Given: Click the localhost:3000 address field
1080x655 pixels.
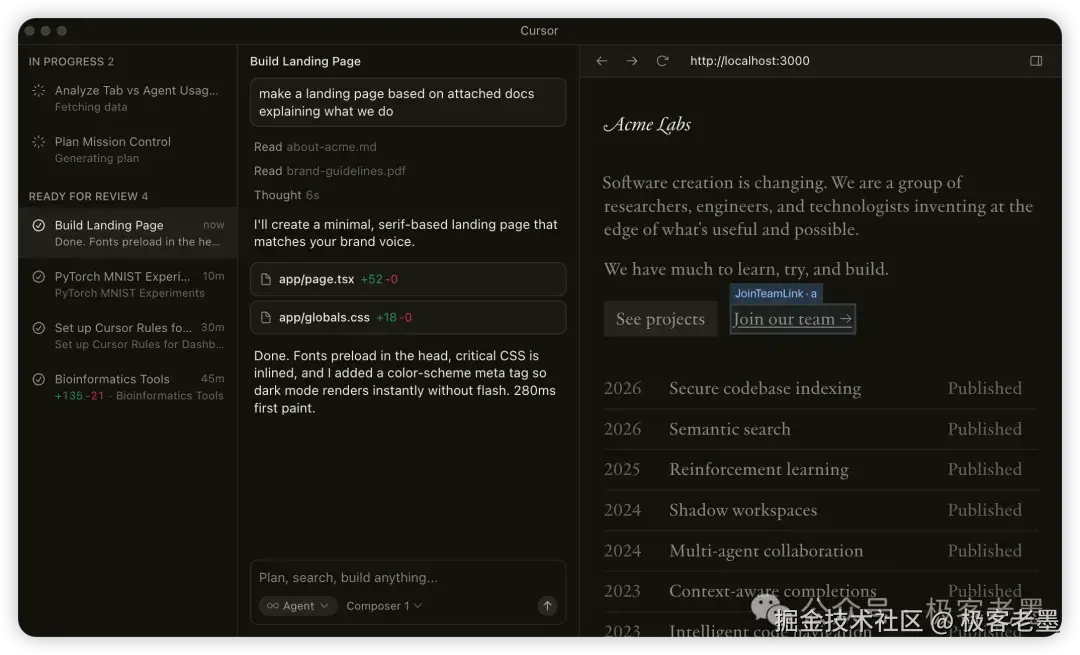Looking at the screenshot, I should click(749, 61).
